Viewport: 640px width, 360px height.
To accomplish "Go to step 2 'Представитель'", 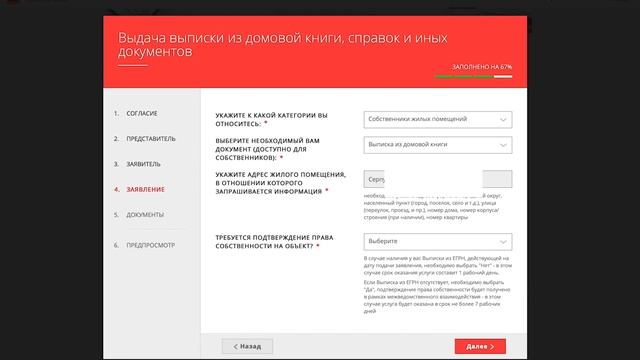I will pos(145,139).
